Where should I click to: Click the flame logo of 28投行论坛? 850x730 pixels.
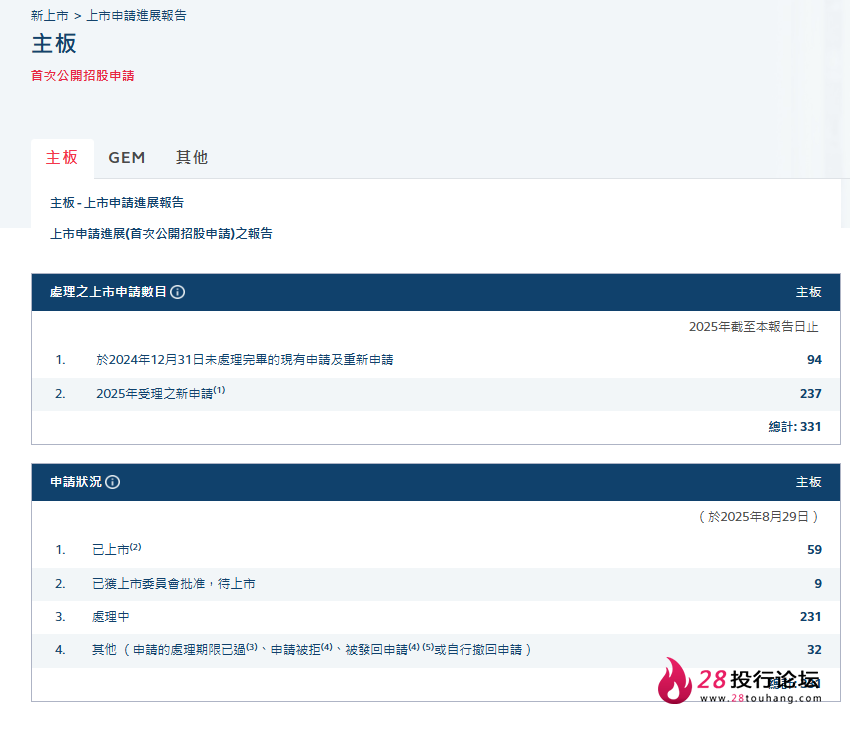675,682
